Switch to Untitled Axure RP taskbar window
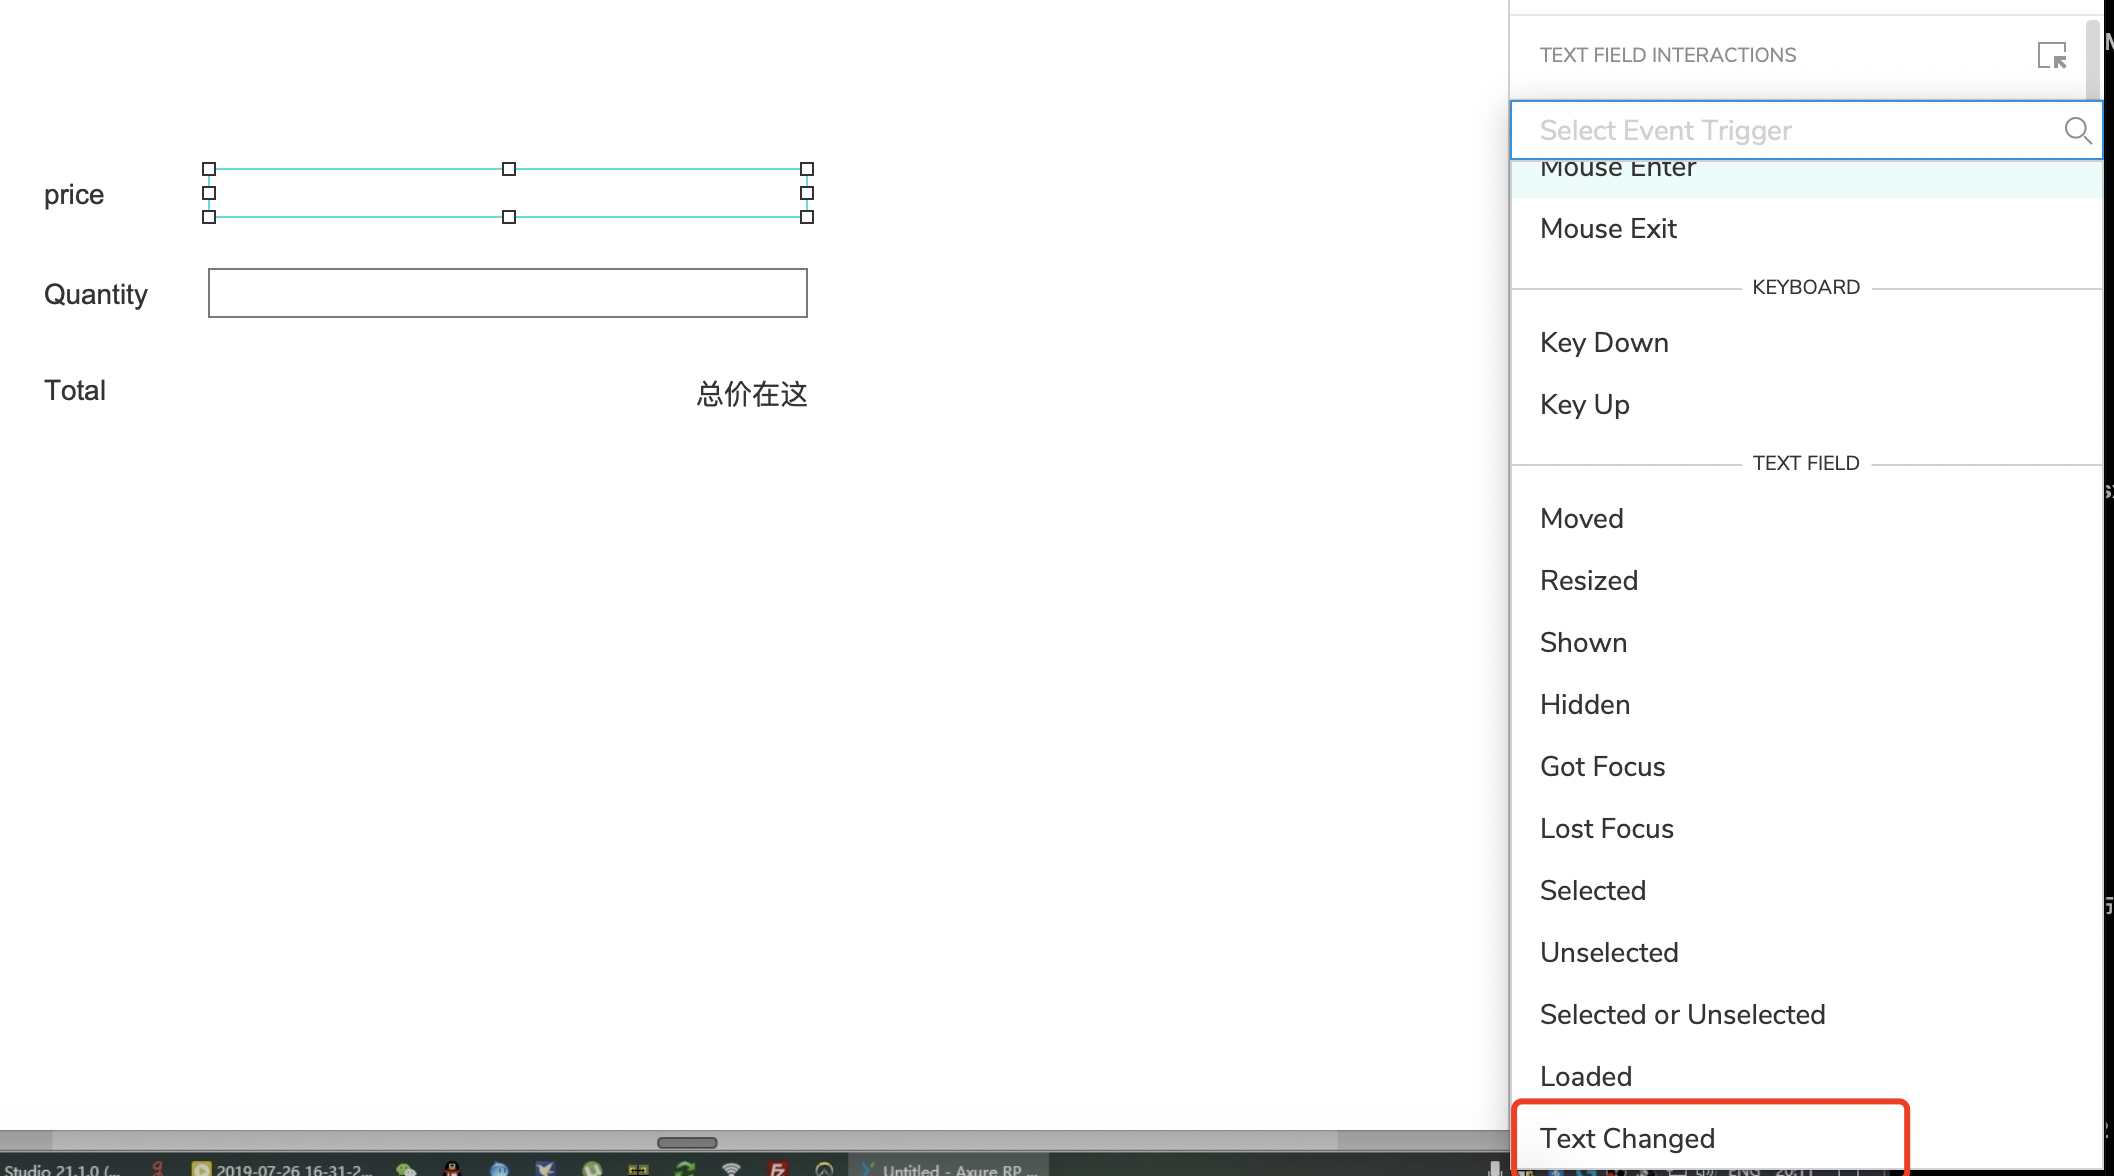The width and height of the screenshot is (2114, 1176). (x=948, y=1168)
